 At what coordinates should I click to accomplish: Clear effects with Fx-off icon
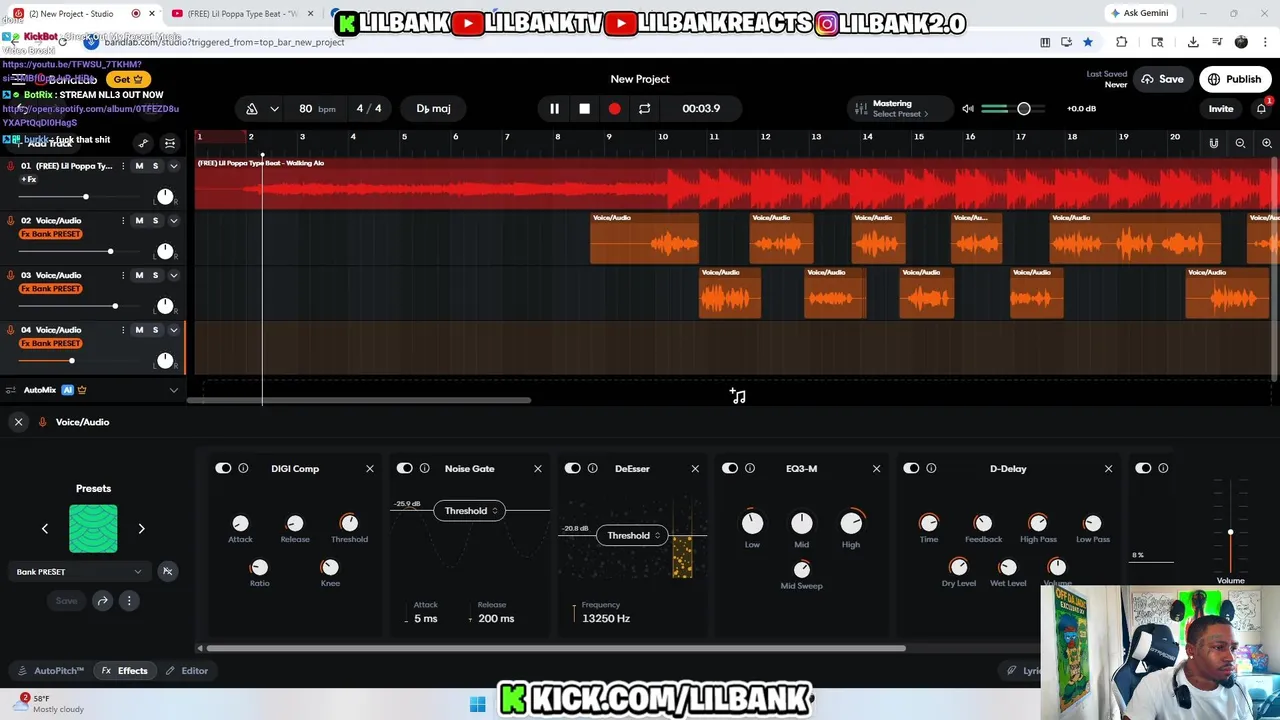coord(167,572)
